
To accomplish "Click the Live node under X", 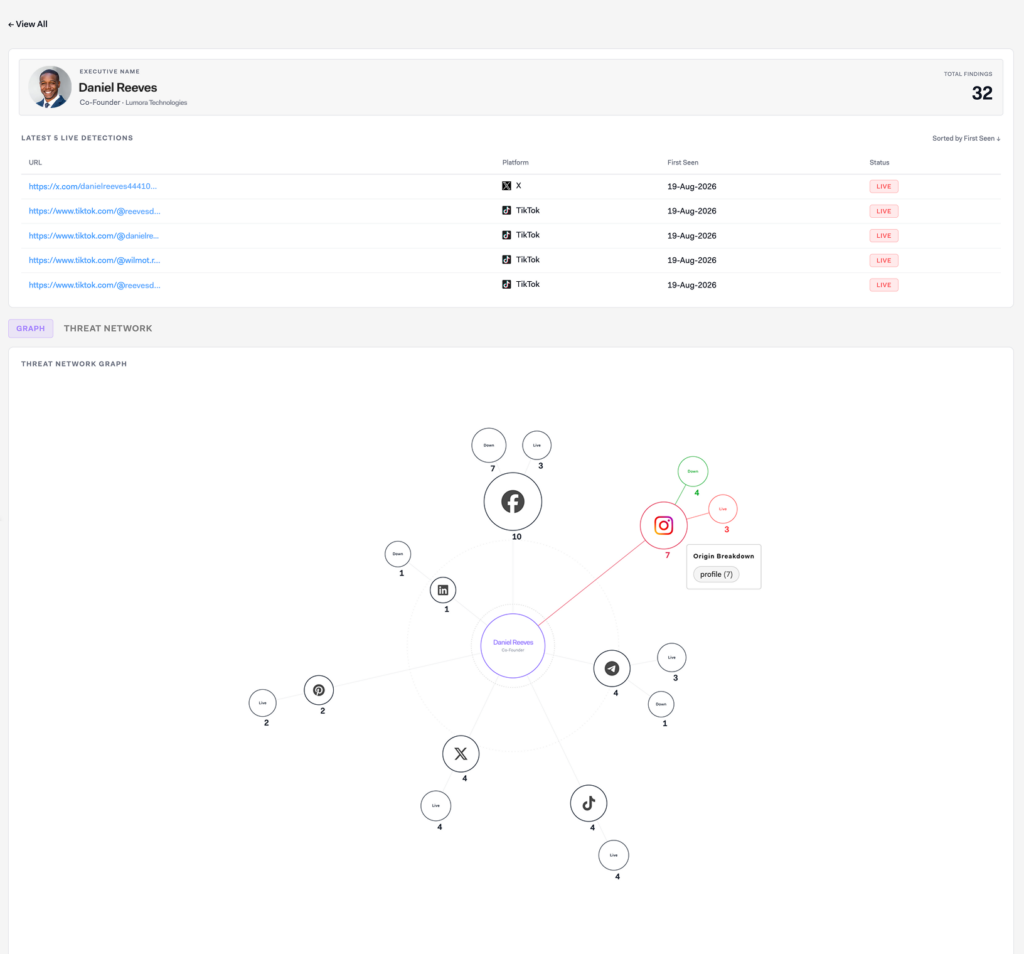I will [x=436, y=806].
